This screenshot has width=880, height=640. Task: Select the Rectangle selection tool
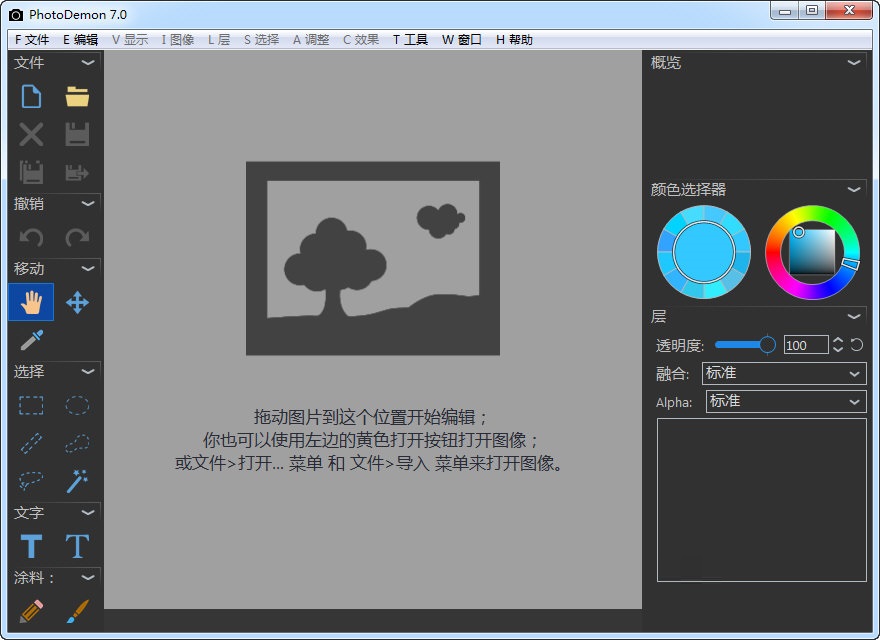[x=32, y=405]
